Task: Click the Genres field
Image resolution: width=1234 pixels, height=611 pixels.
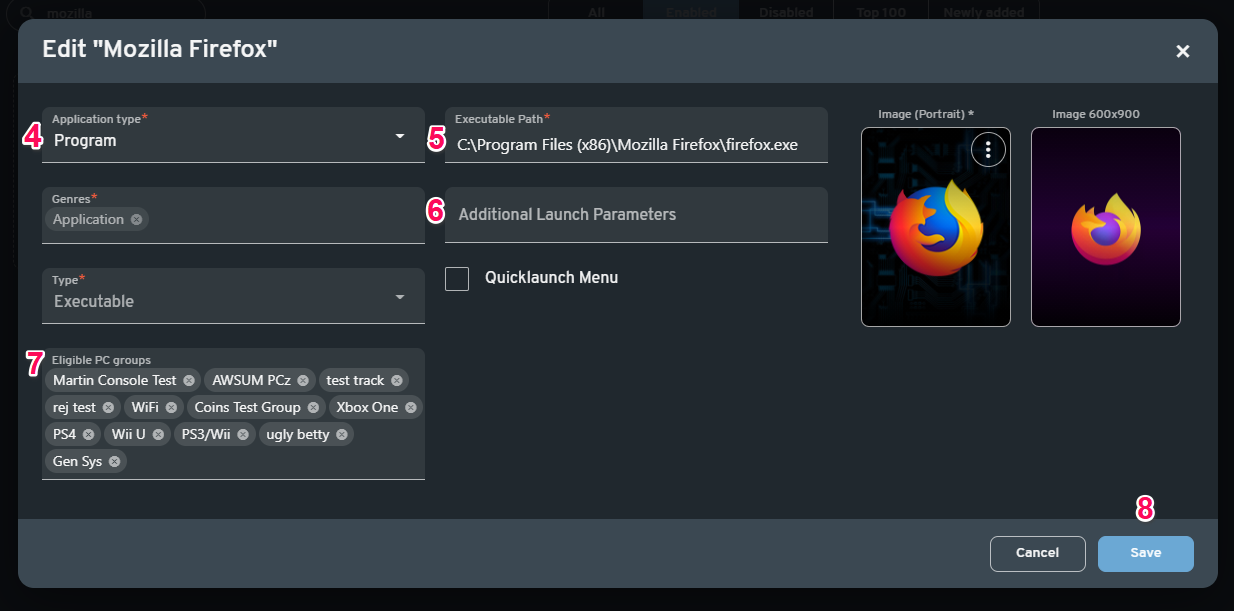Action: point(233,215)
